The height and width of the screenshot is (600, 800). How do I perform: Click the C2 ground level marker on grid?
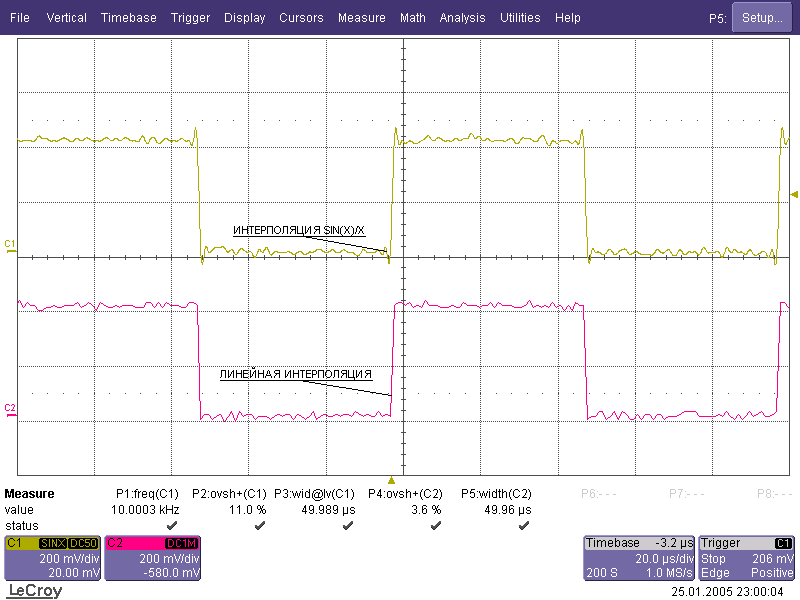10,407
